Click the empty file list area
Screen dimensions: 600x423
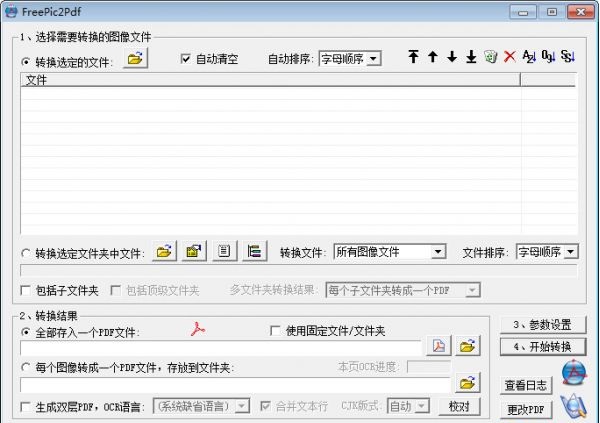(x=298, y=161)
